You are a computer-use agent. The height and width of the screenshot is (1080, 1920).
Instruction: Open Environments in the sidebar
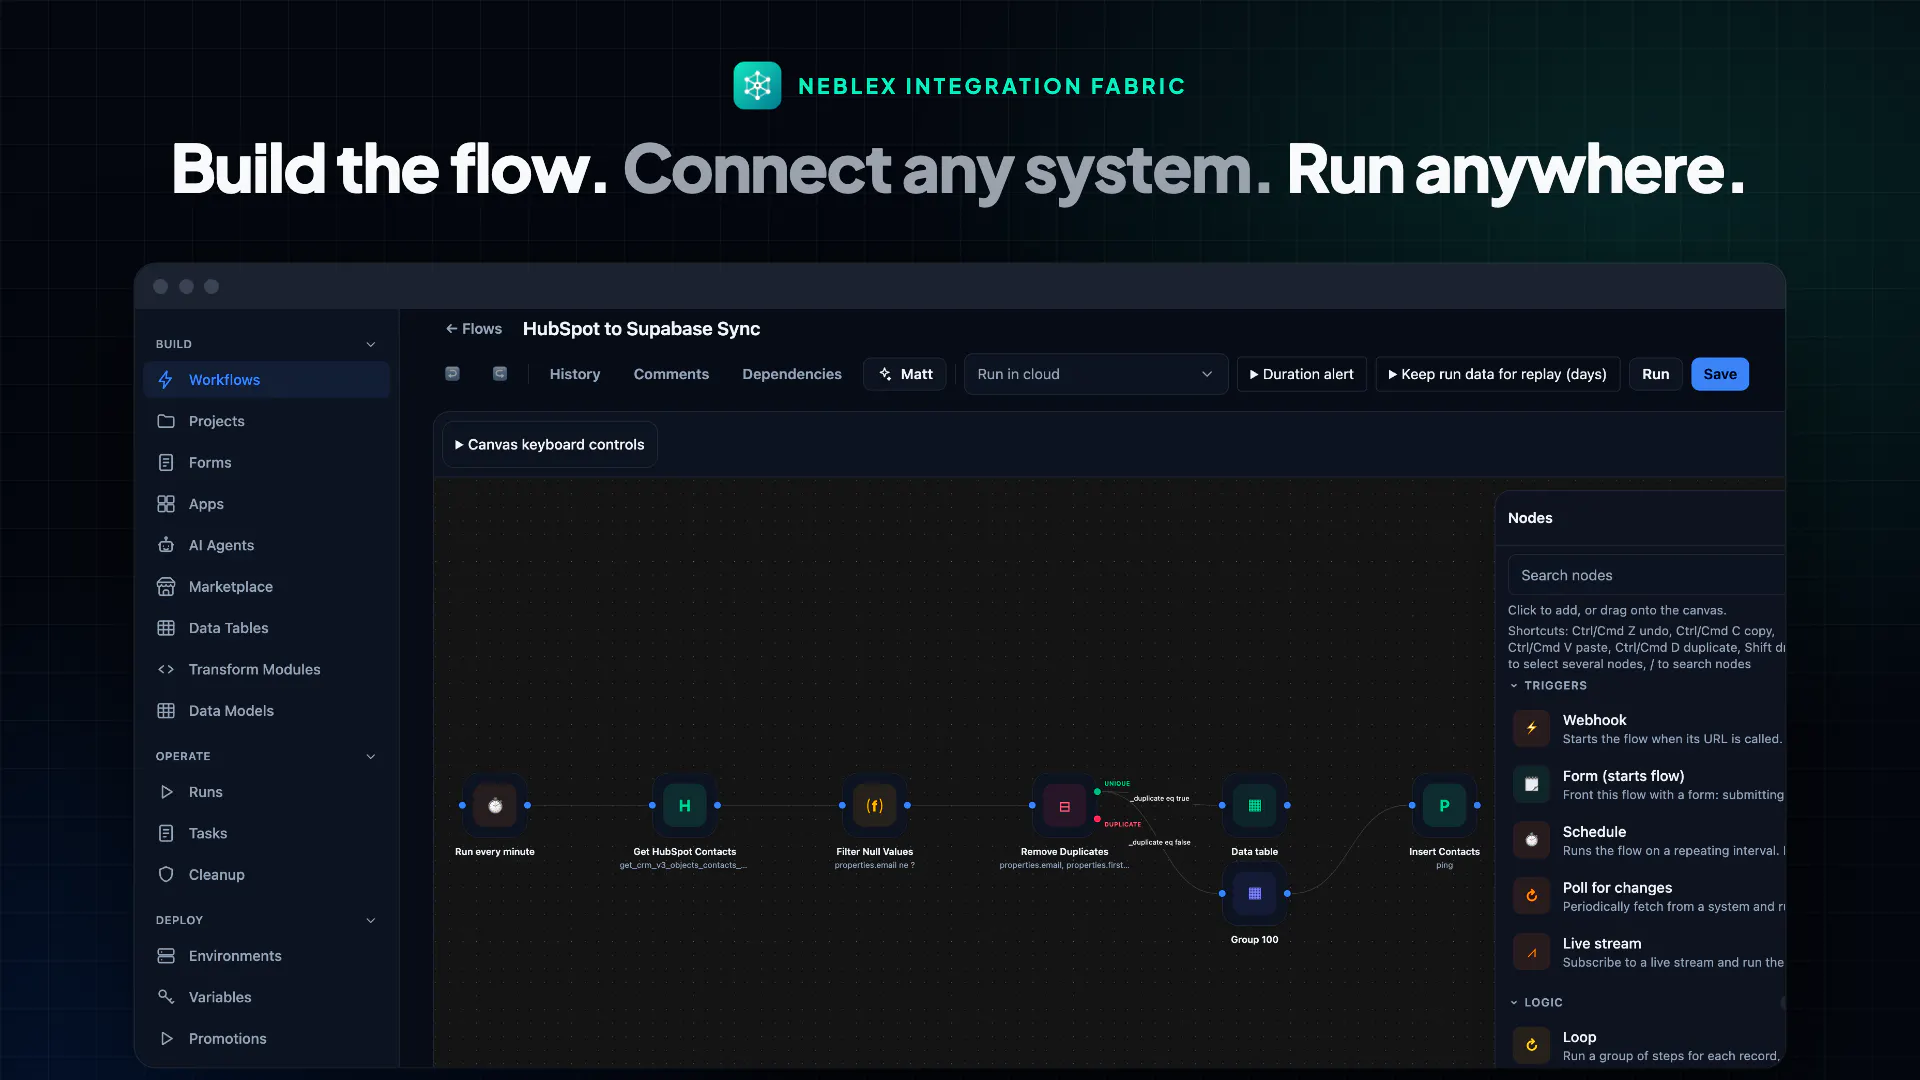[266, 956]
